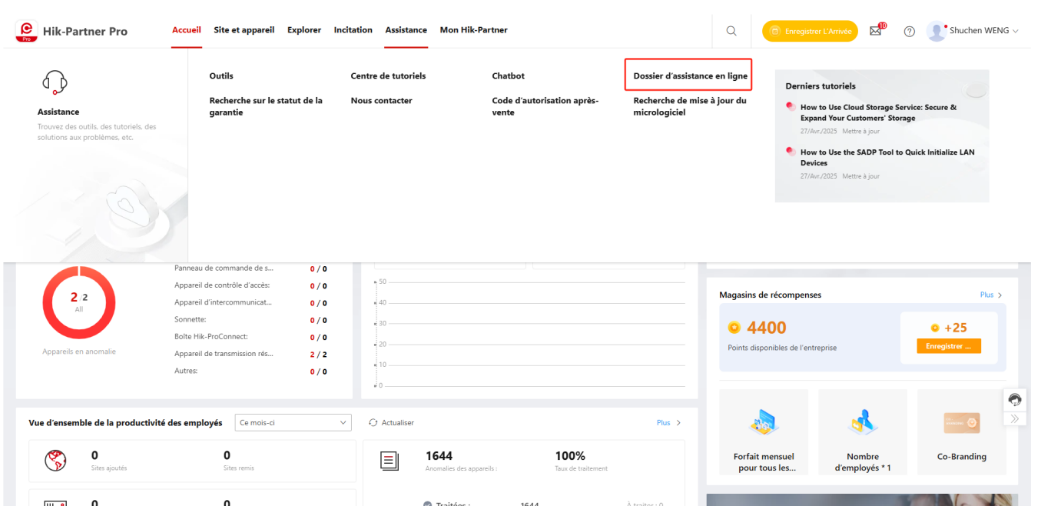Expand Plus link in employee productivity overview

(x=668, y=422)
